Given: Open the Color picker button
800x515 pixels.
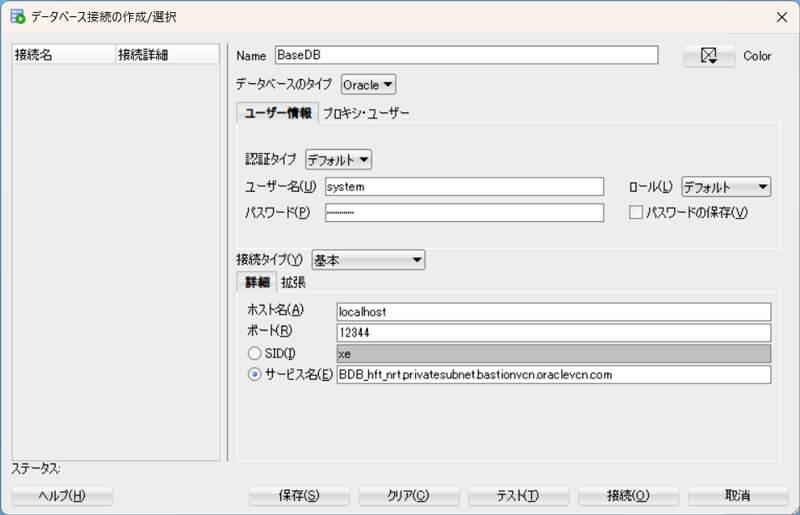Looking at the screenshot, I should coord(709,56).
